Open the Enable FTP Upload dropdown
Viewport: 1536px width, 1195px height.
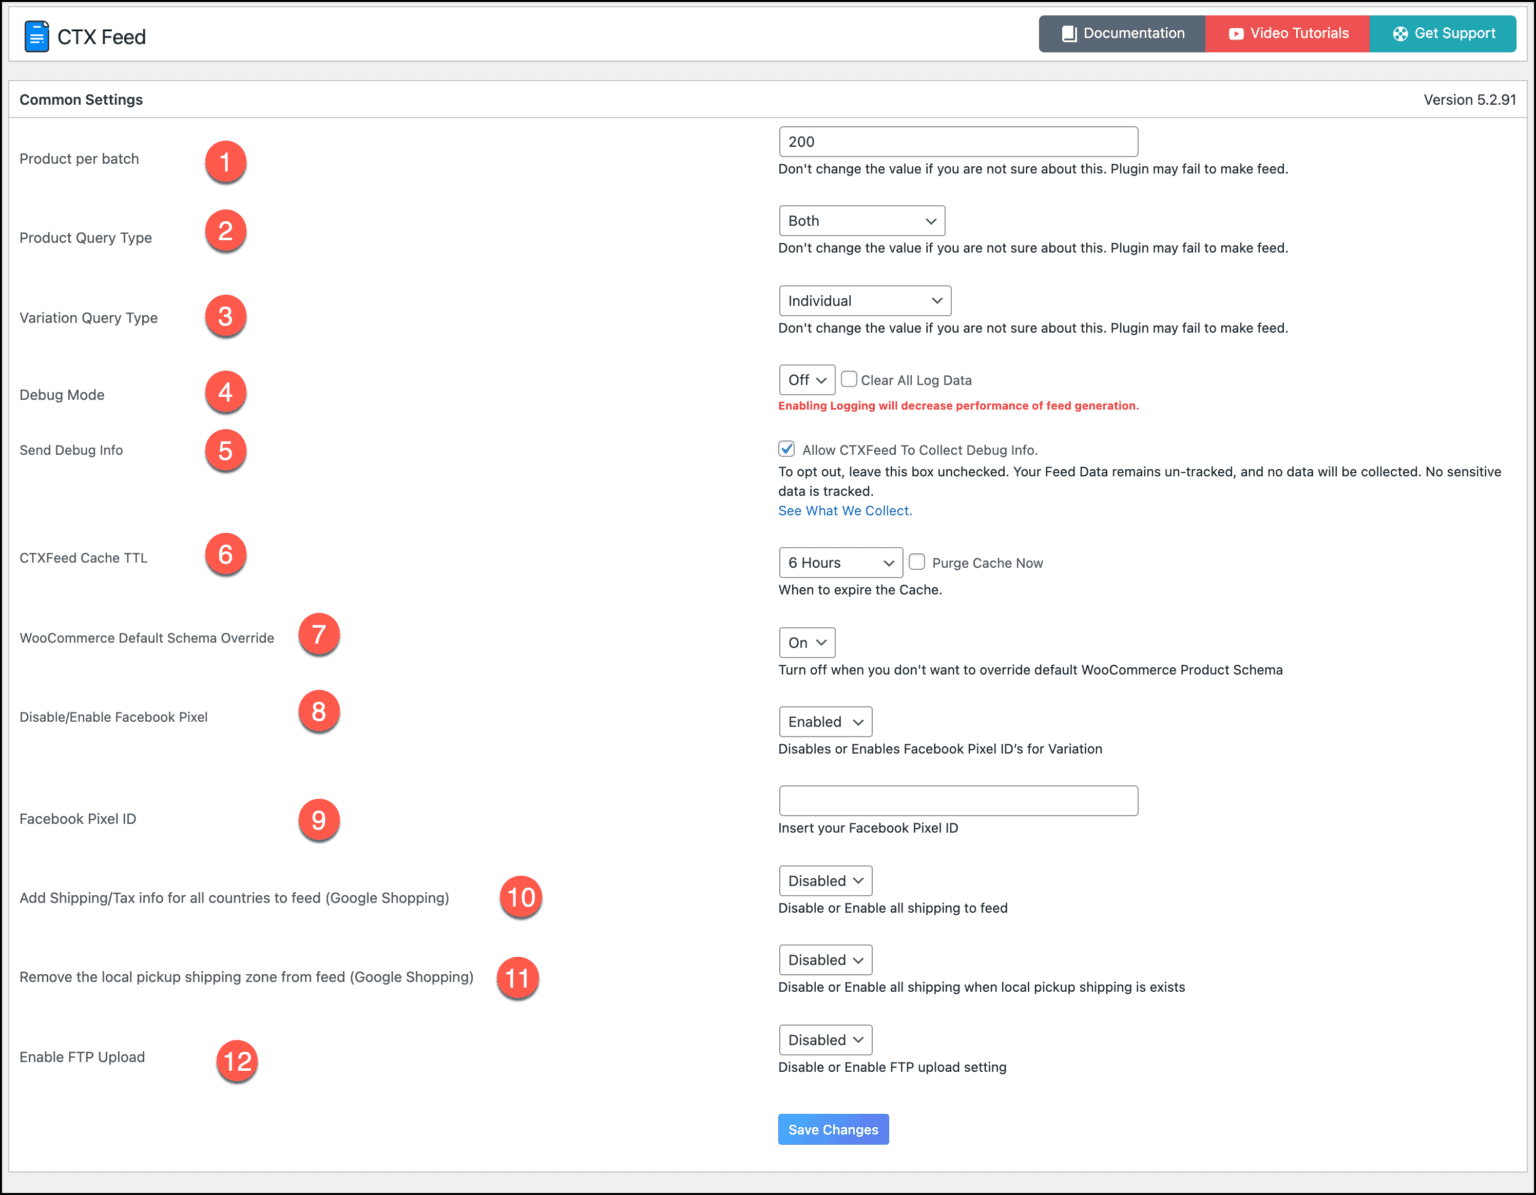825,1040
